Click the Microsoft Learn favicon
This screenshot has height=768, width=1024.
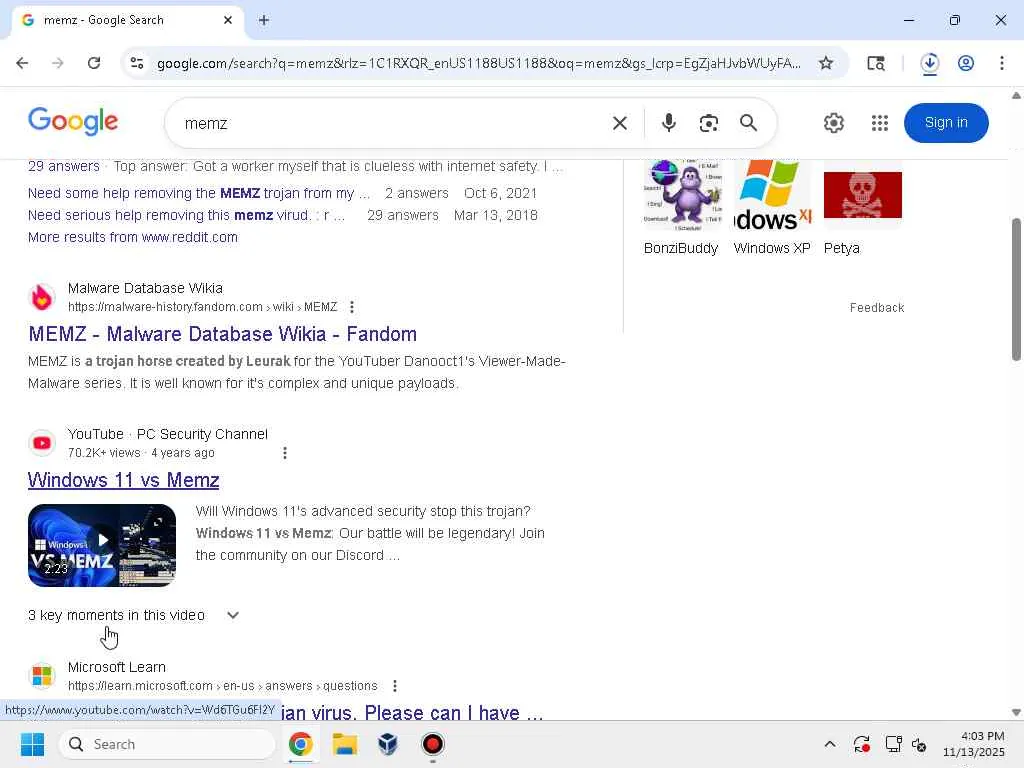[x=42, y=676]
